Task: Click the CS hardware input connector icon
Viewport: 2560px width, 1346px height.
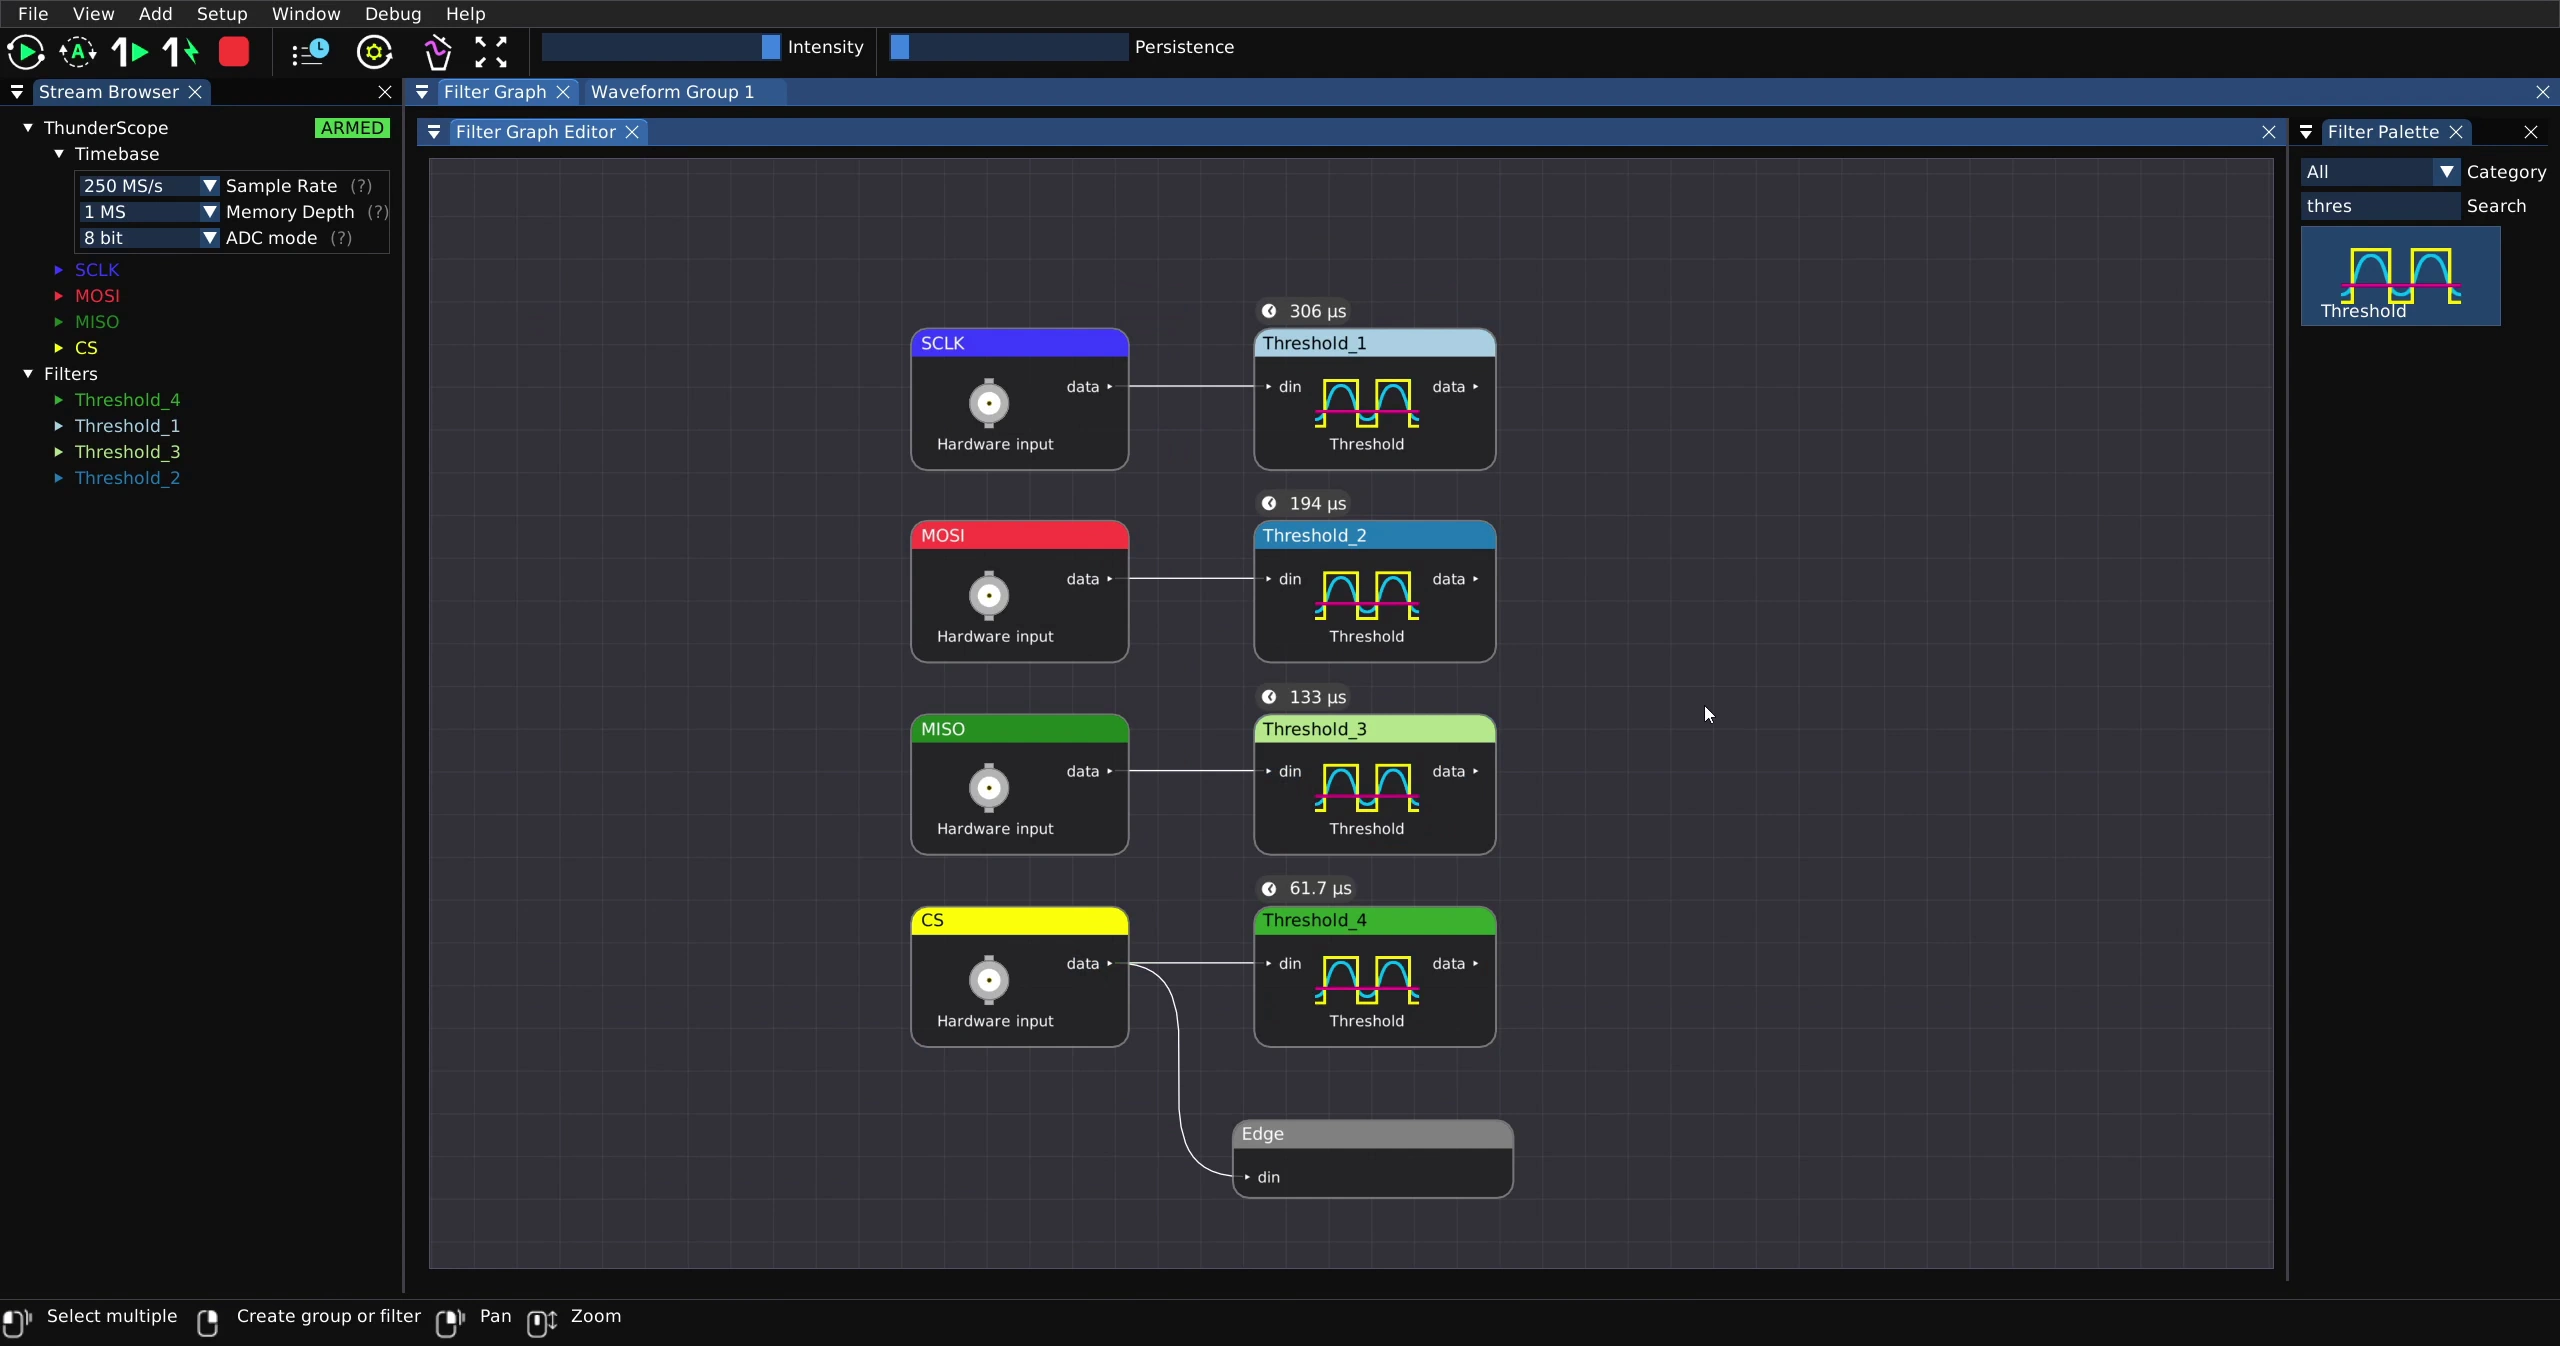Action: tap(989, 980)
